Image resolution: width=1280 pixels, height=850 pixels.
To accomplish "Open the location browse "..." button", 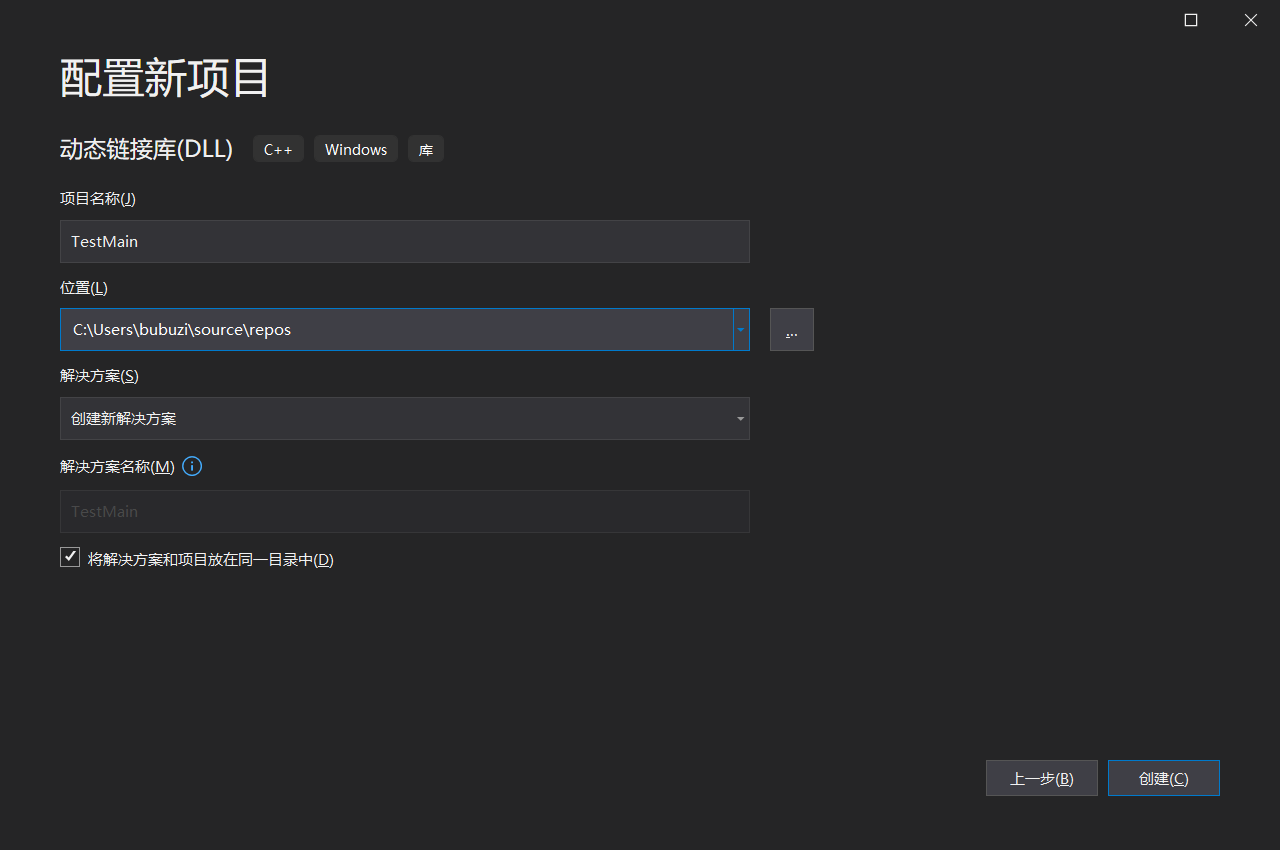I will pos(791,330).
